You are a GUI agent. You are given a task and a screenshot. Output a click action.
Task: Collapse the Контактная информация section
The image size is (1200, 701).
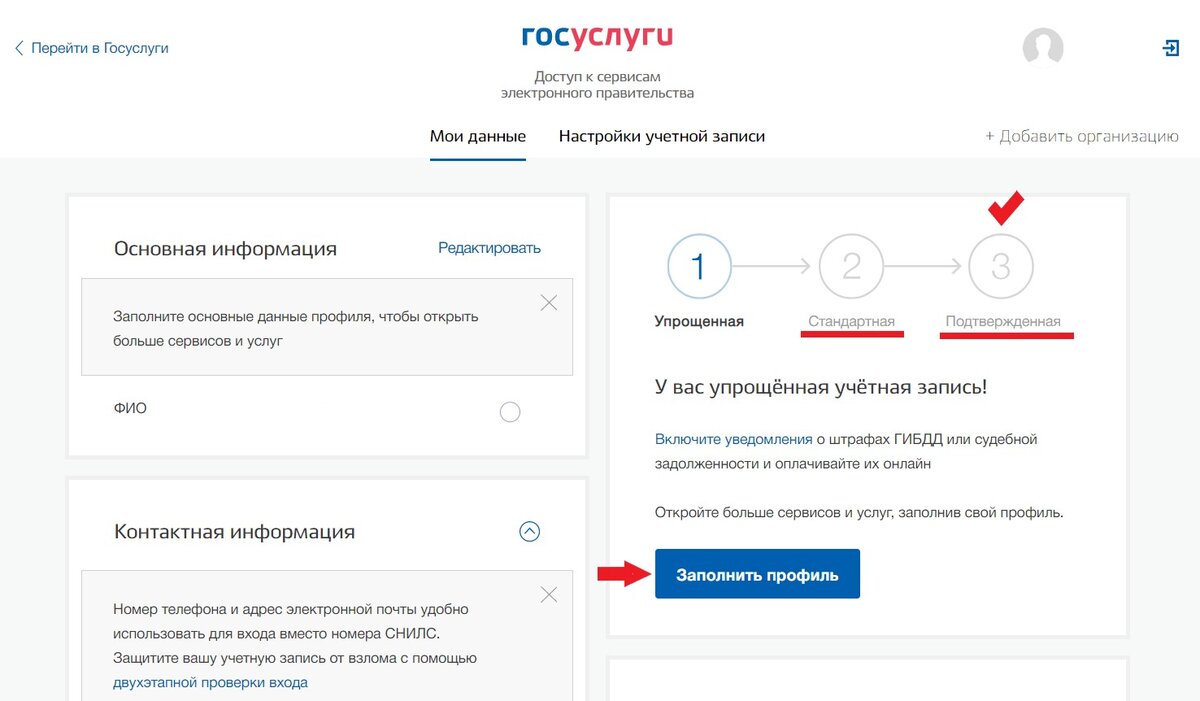point(529,532)
